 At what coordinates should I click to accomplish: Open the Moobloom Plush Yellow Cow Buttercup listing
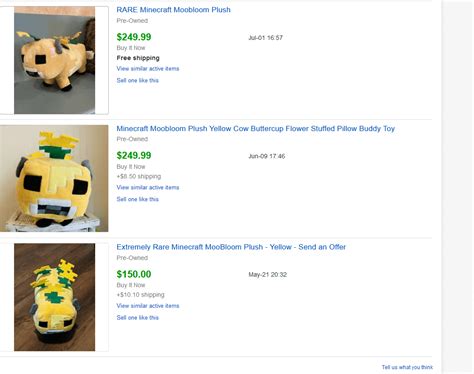(x=255, y=128)
